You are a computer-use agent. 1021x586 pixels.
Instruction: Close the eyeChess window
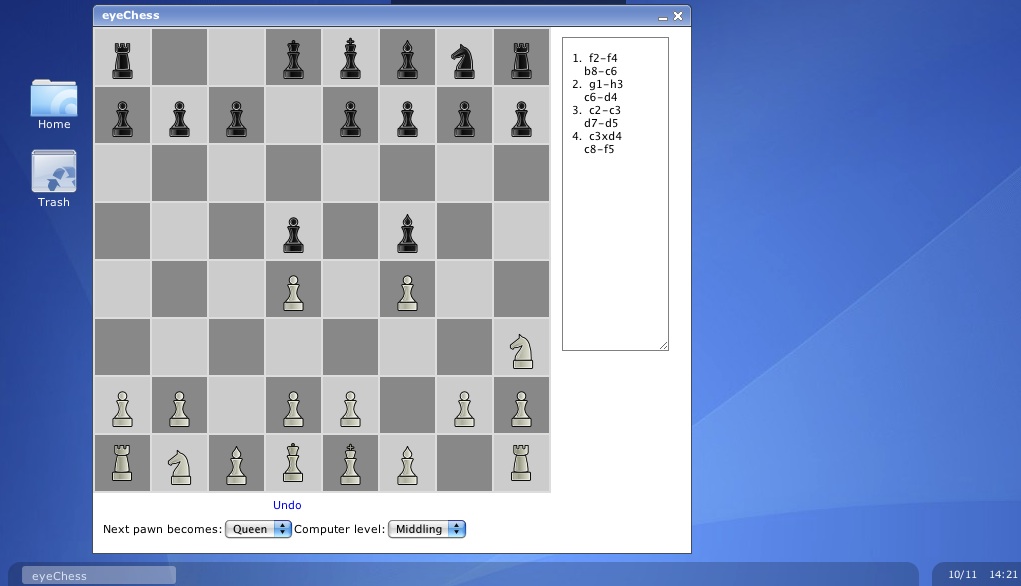pos(678,16)
